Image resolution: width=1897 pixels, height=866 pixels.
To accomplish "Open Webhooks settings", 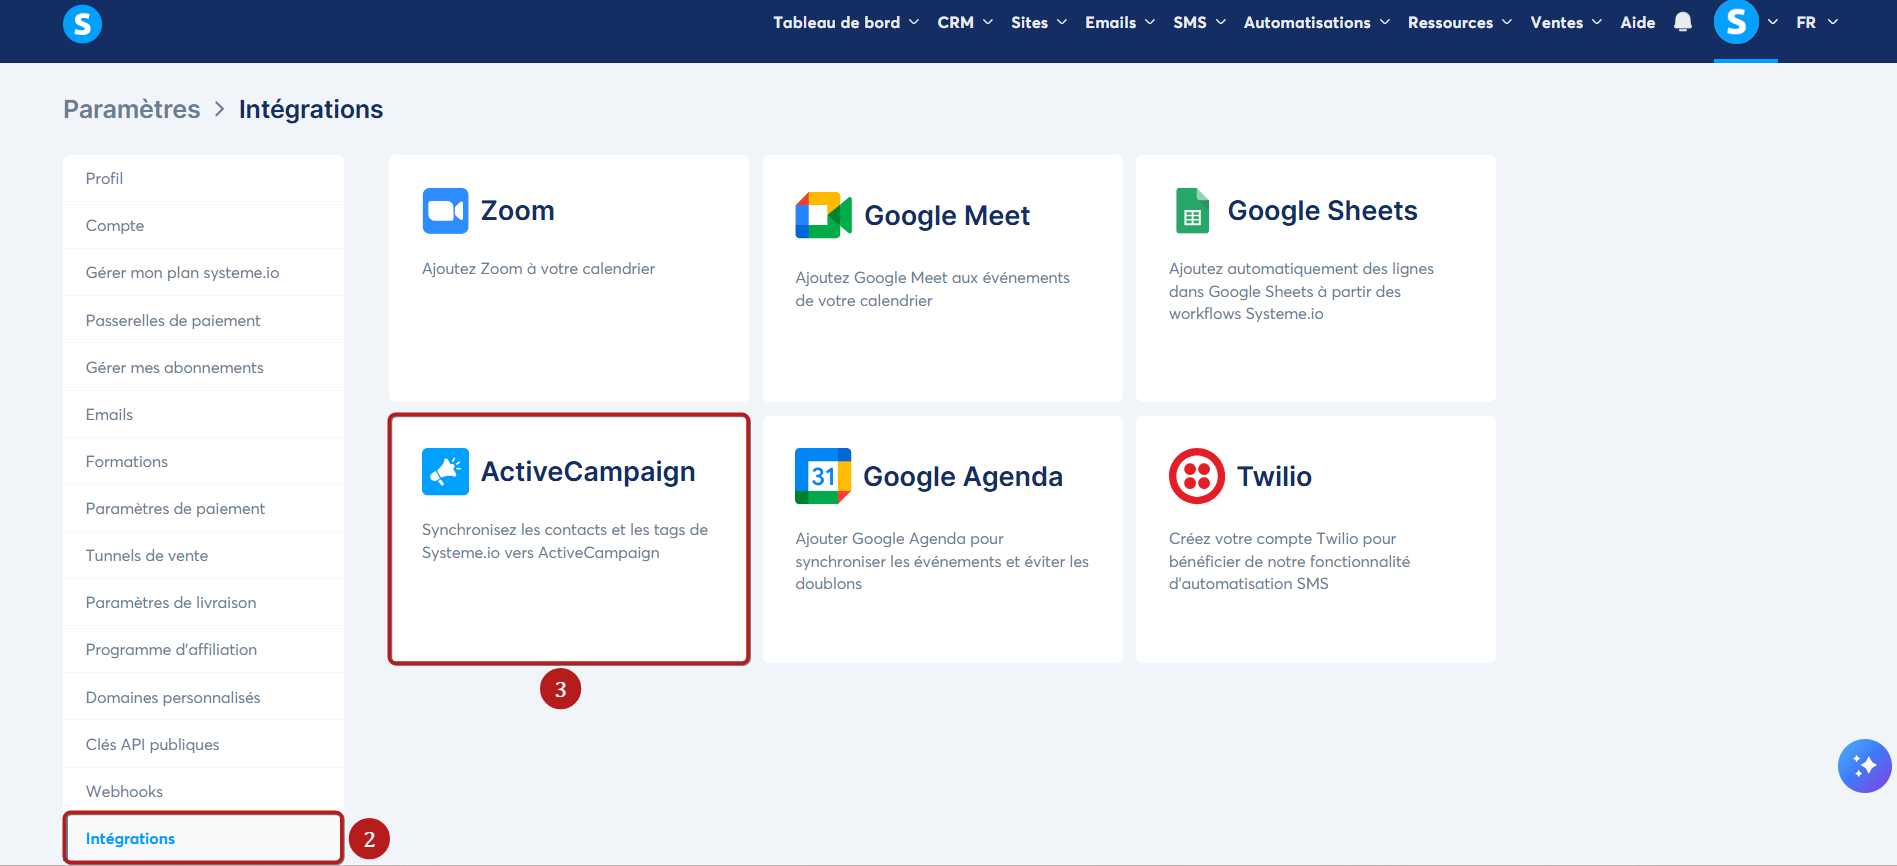I will (203, 791).
